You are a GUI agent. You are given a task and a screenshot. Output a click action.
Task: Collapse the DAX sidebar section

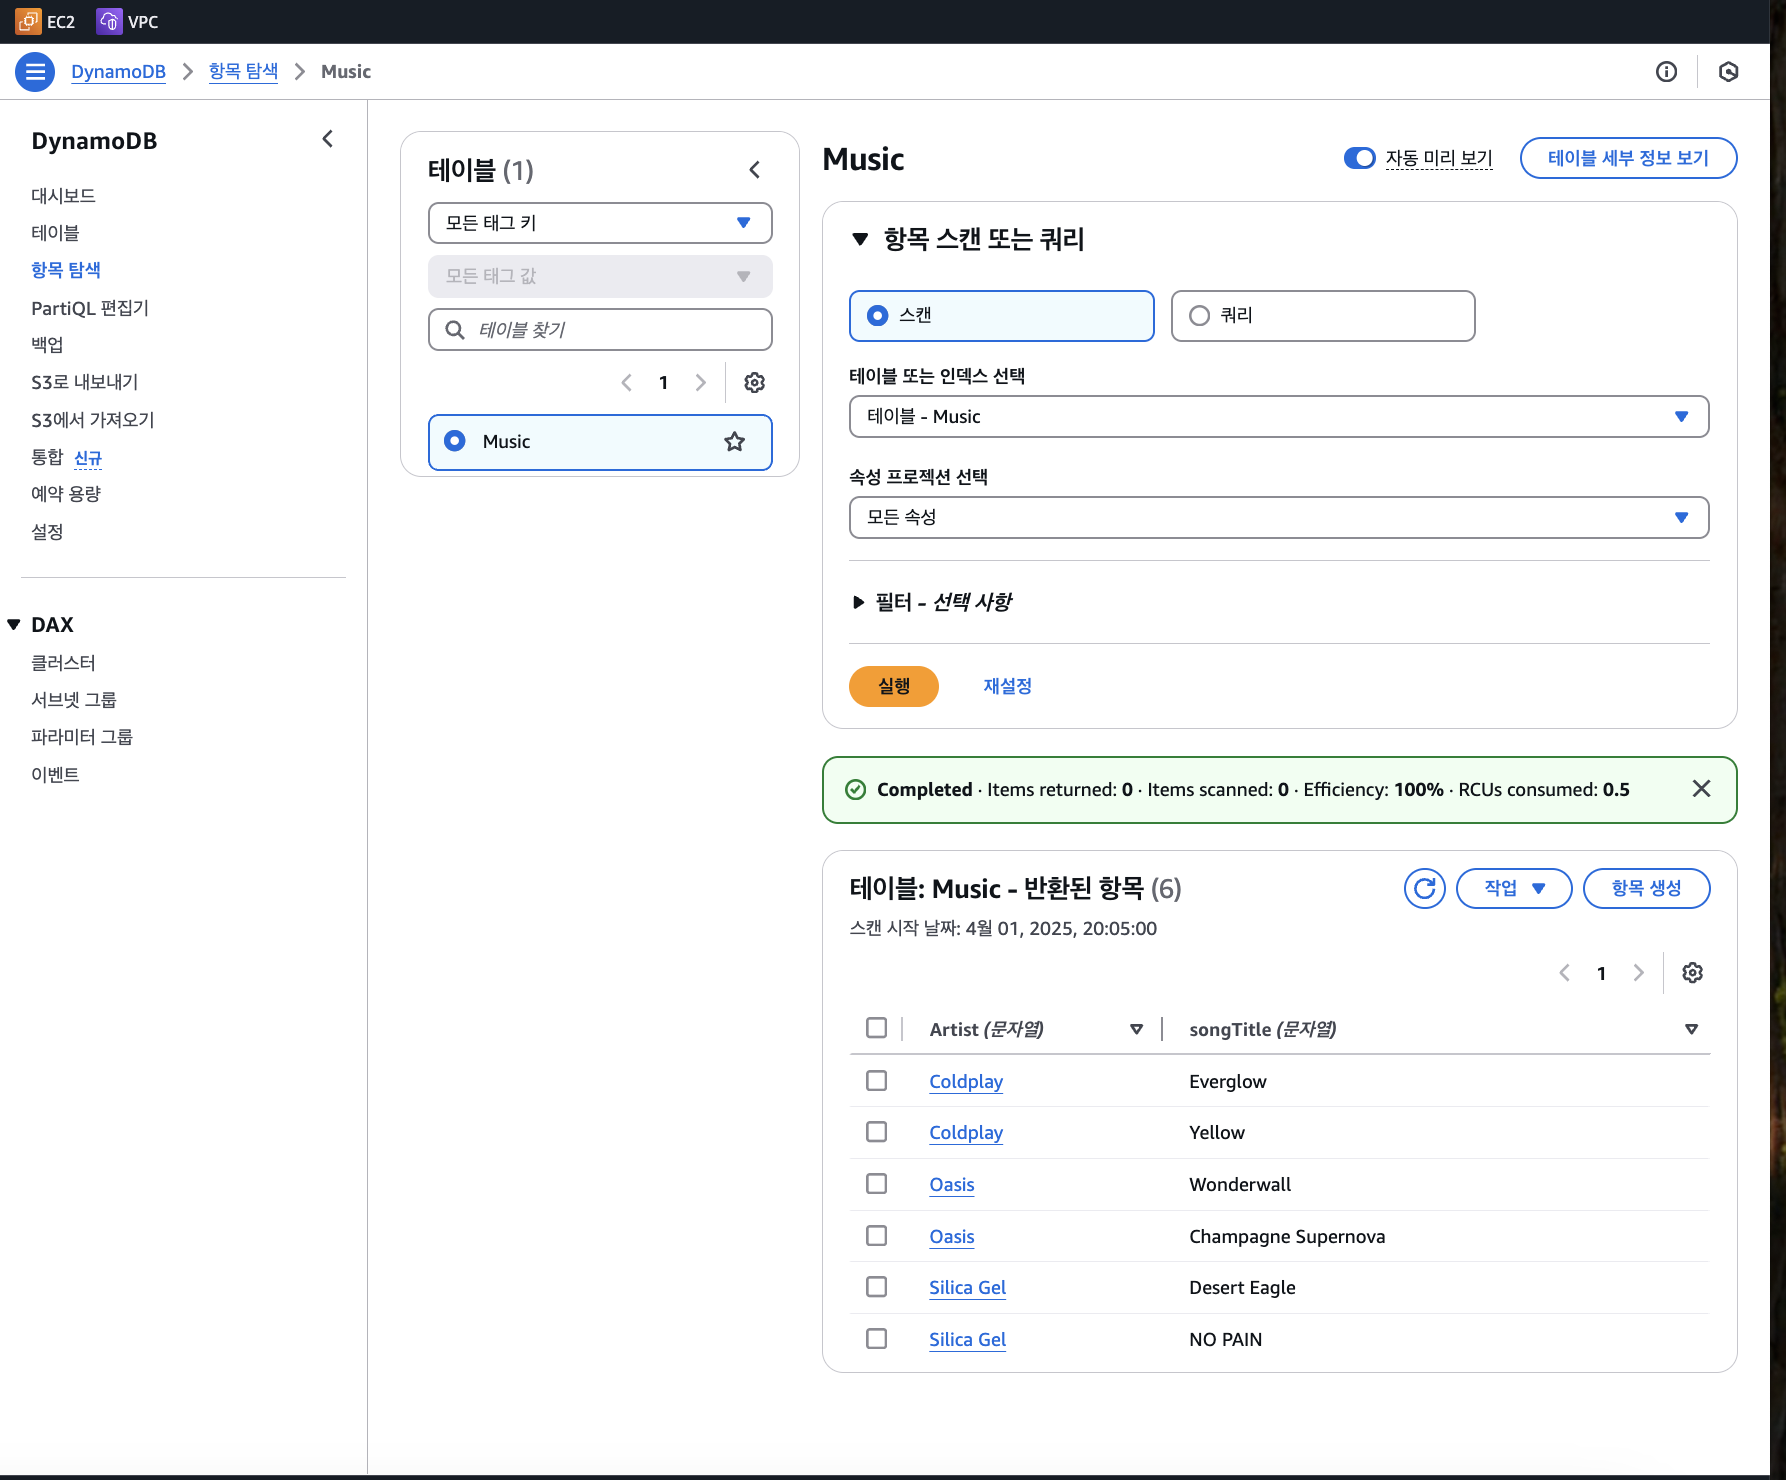14,625
